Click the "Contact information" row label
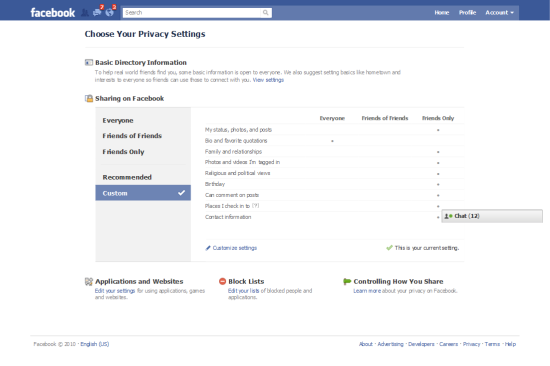Image resolution: width=550 pixels, height=366 pixels. tap(228, 217)
